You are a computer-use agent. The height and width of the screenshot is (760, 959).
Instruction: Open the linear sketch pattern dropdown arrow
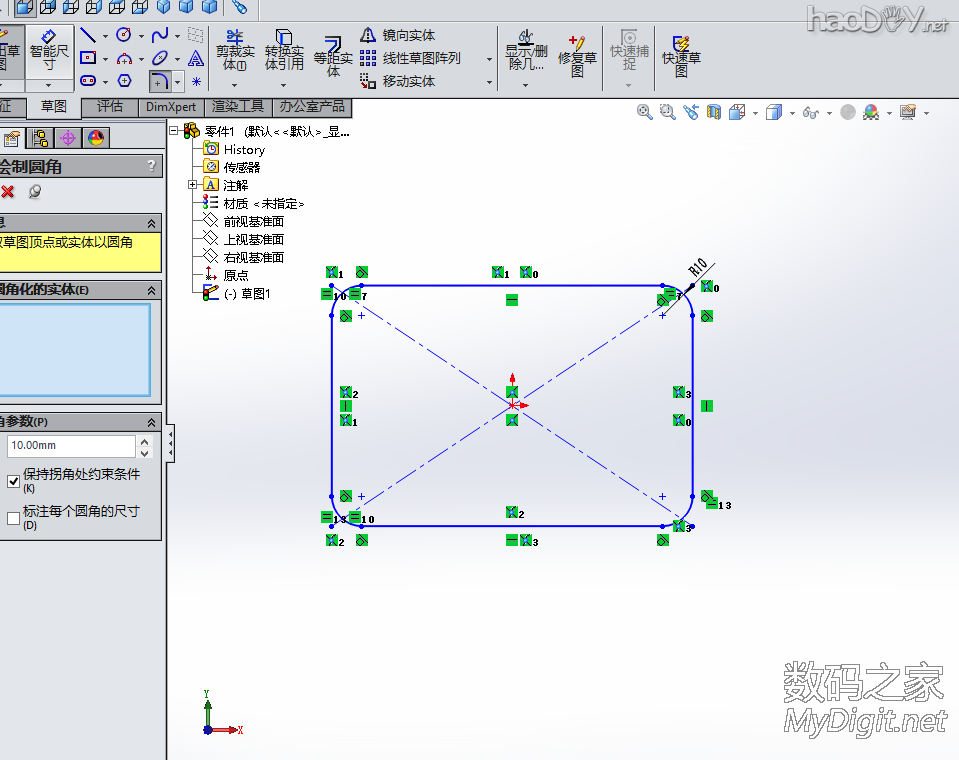click(x=490, y=59)
